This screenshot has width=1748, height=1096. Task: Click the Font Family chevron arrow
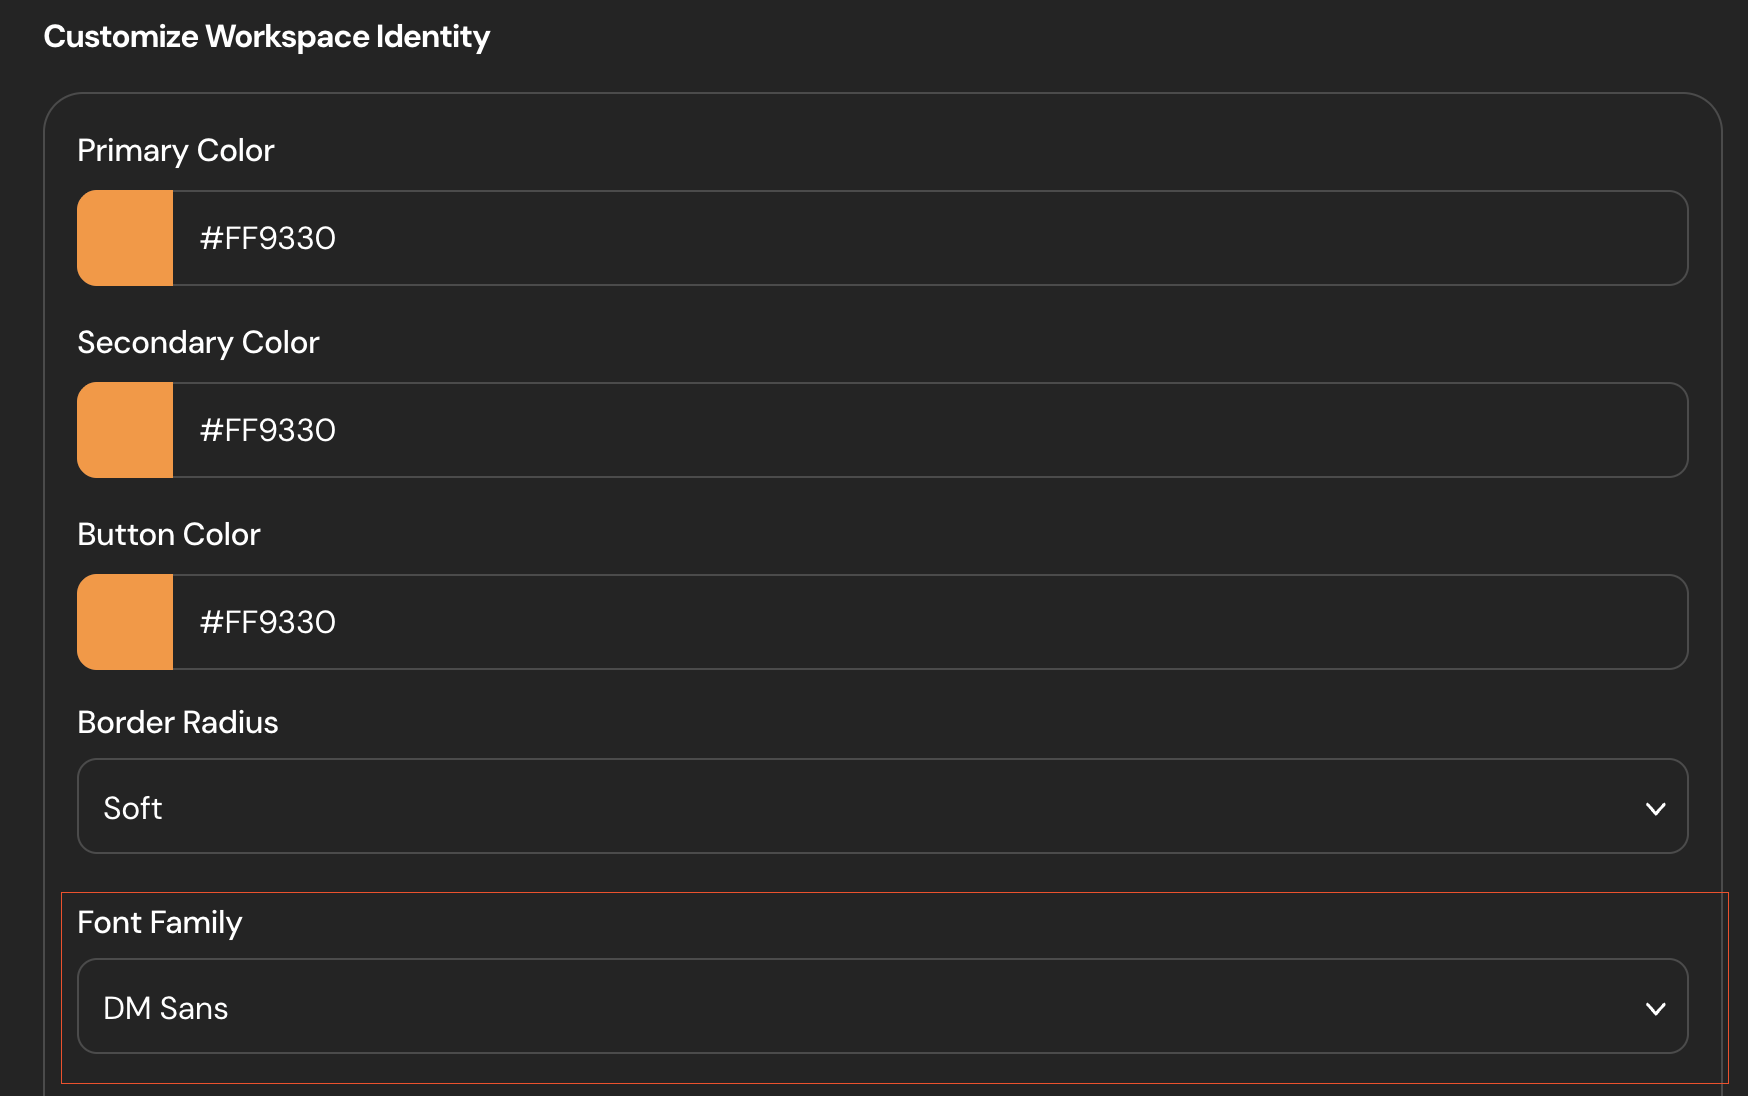[x=1655, y=1008]
